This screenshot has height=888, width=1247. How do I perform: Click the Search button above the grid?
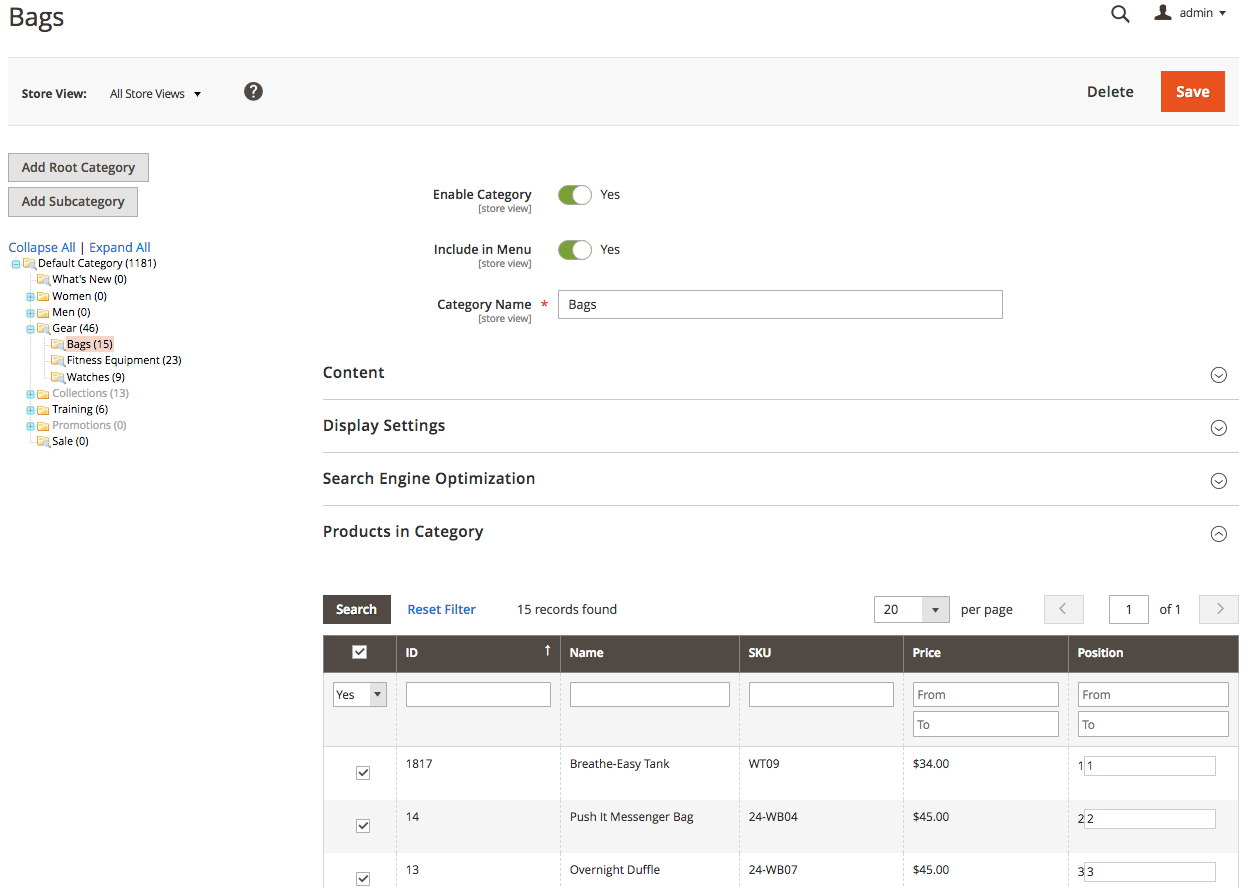356,609
